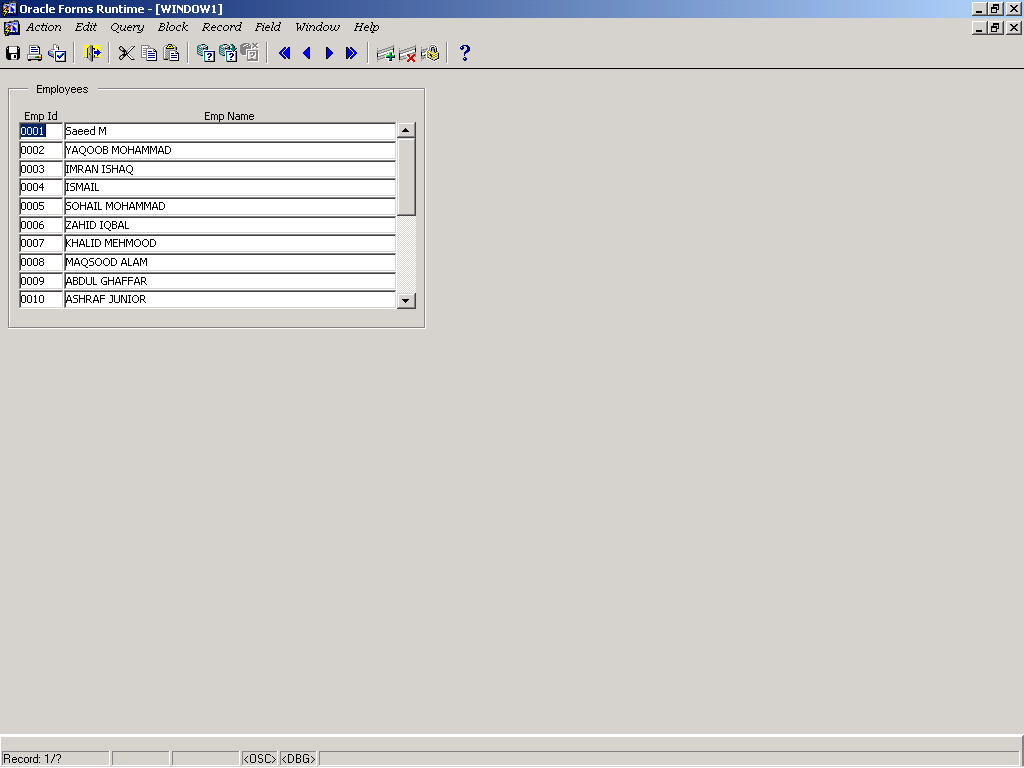Click the Enter Query icon
The image size is (1024, 768).
click(206, 53)
